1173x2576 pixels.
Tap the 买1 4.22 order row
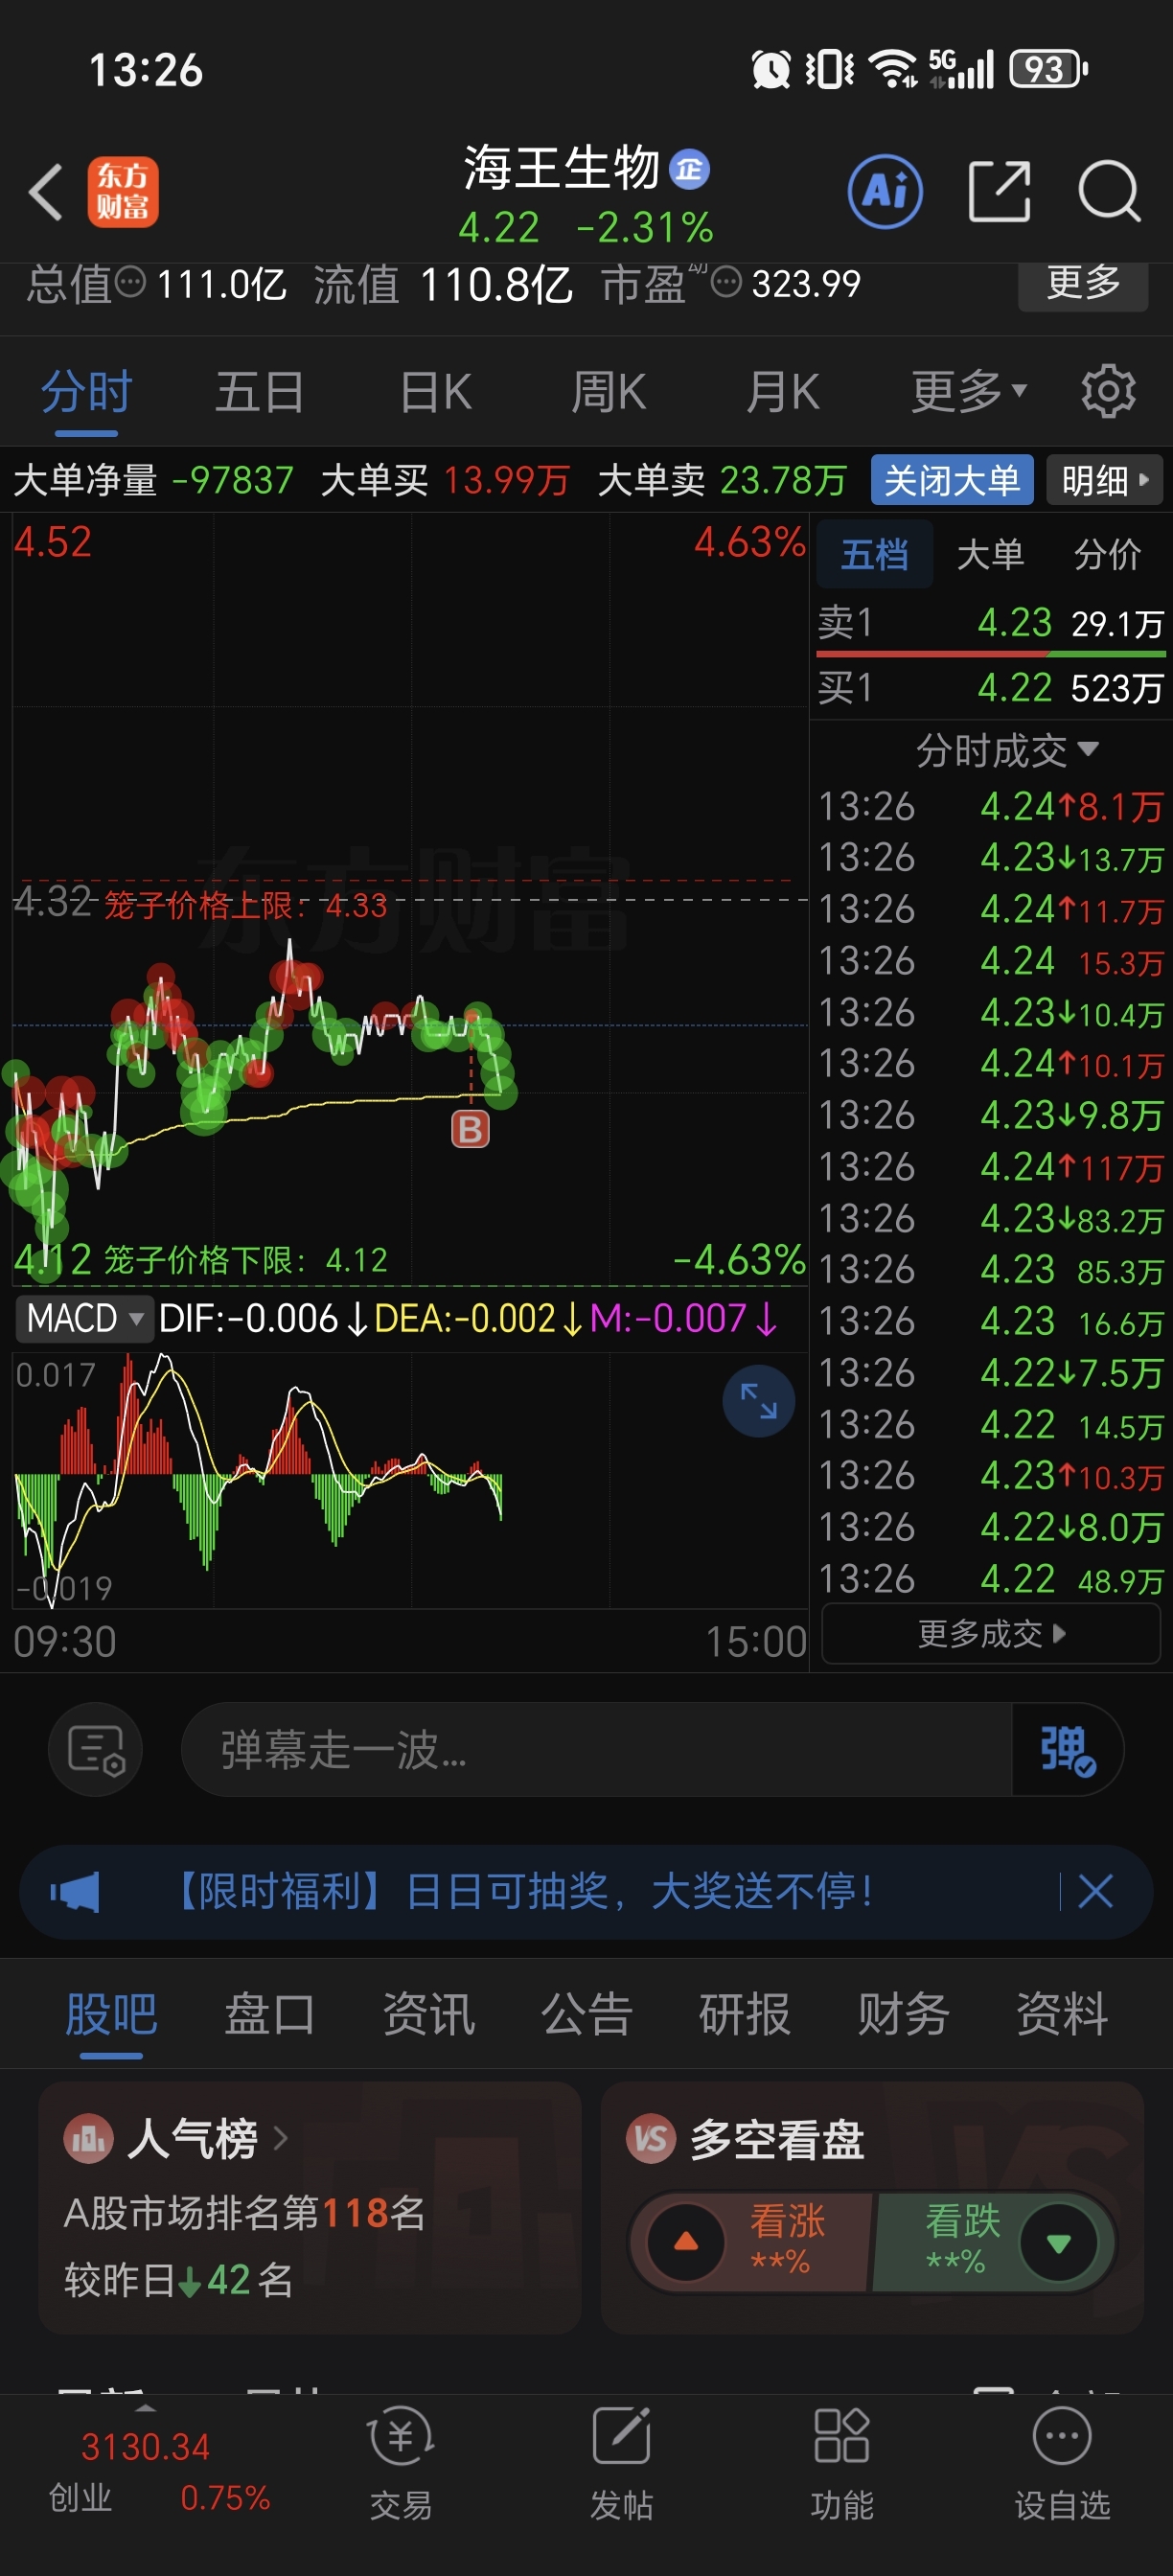(990, 687)
